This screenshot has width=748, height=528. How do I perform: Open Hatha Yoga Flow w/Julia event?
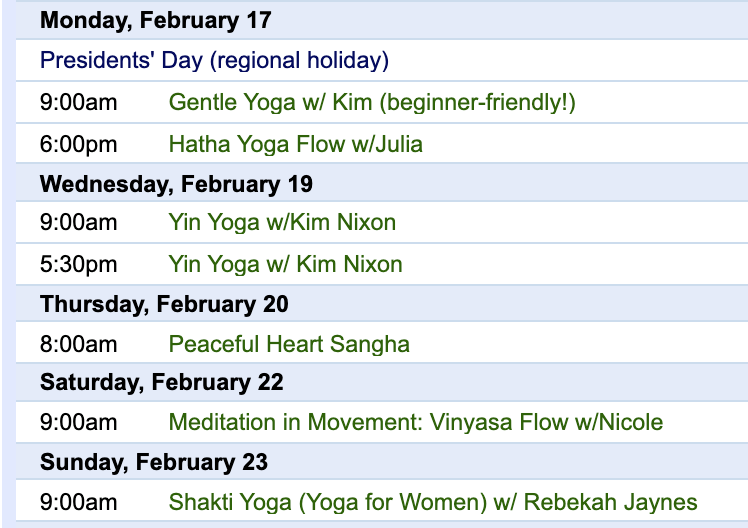point(296,145)
